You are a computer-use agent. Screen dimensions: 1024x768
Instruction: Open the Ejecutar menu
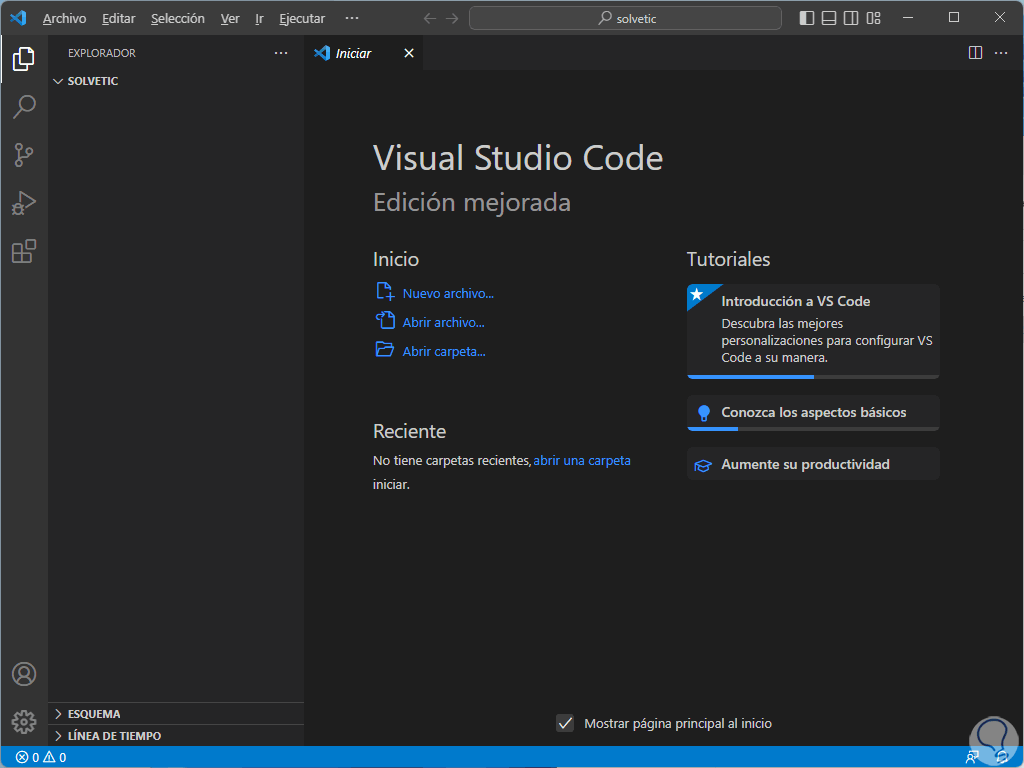302,18
